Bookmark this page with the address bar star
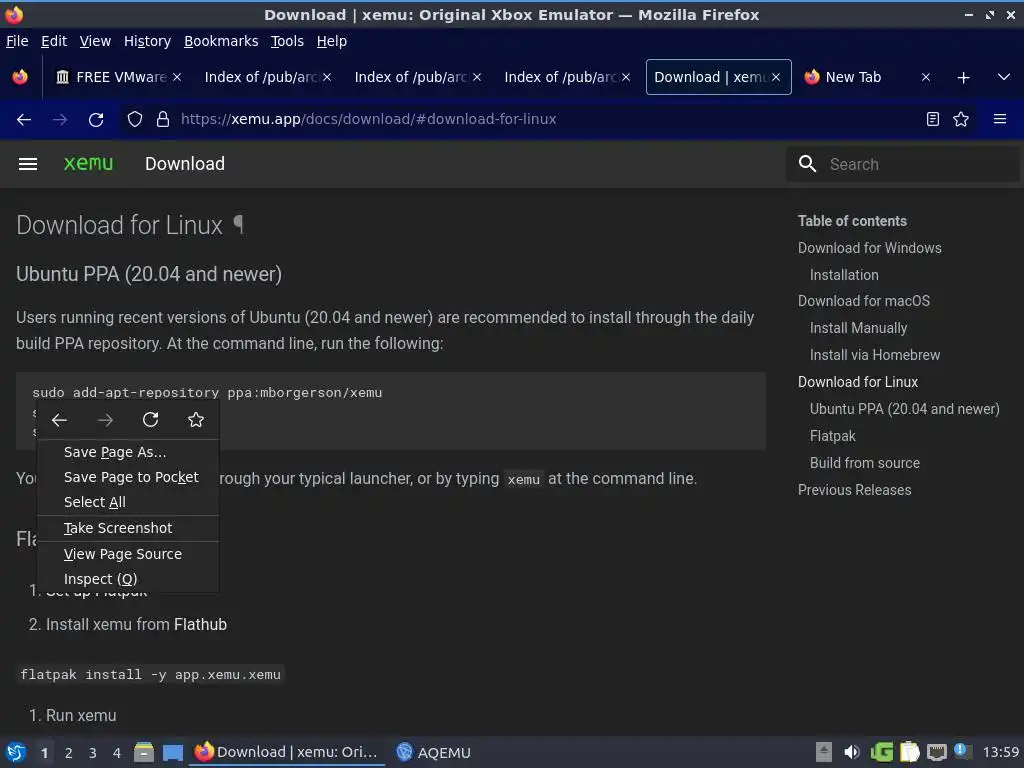 click(961, 119)
